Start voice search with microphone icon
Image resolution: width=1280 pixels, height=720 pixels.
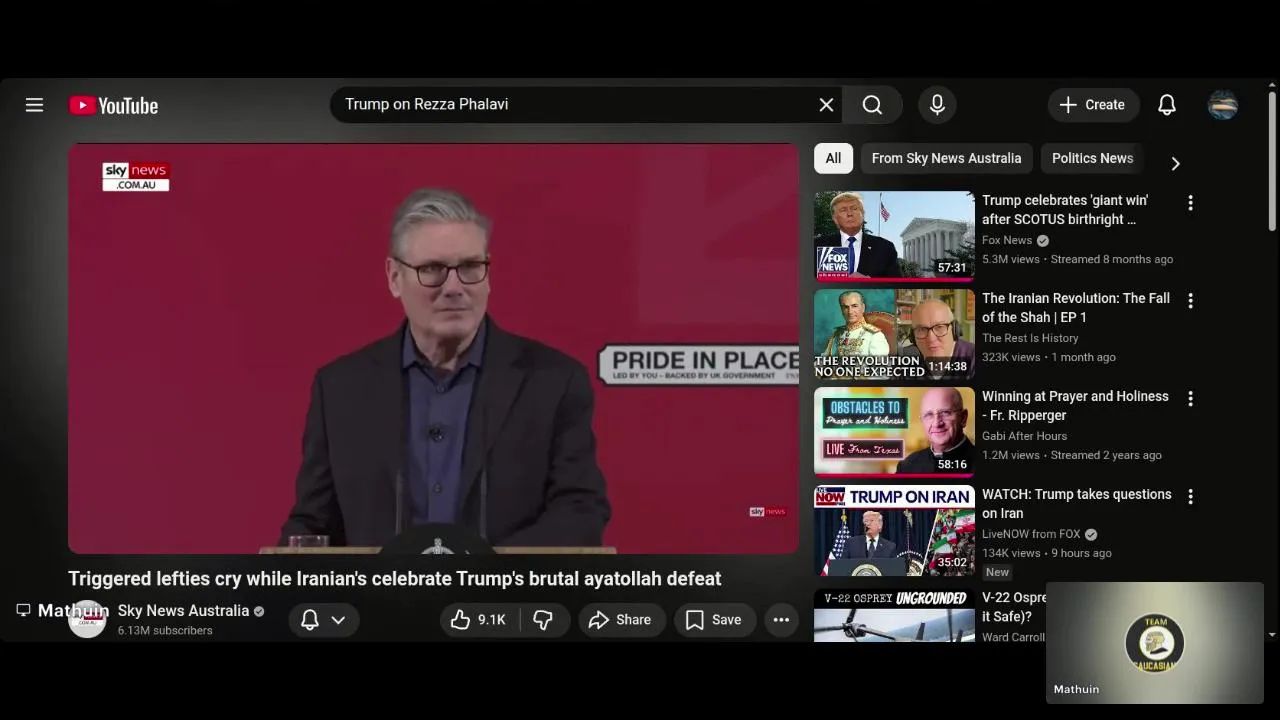(937, 105)
